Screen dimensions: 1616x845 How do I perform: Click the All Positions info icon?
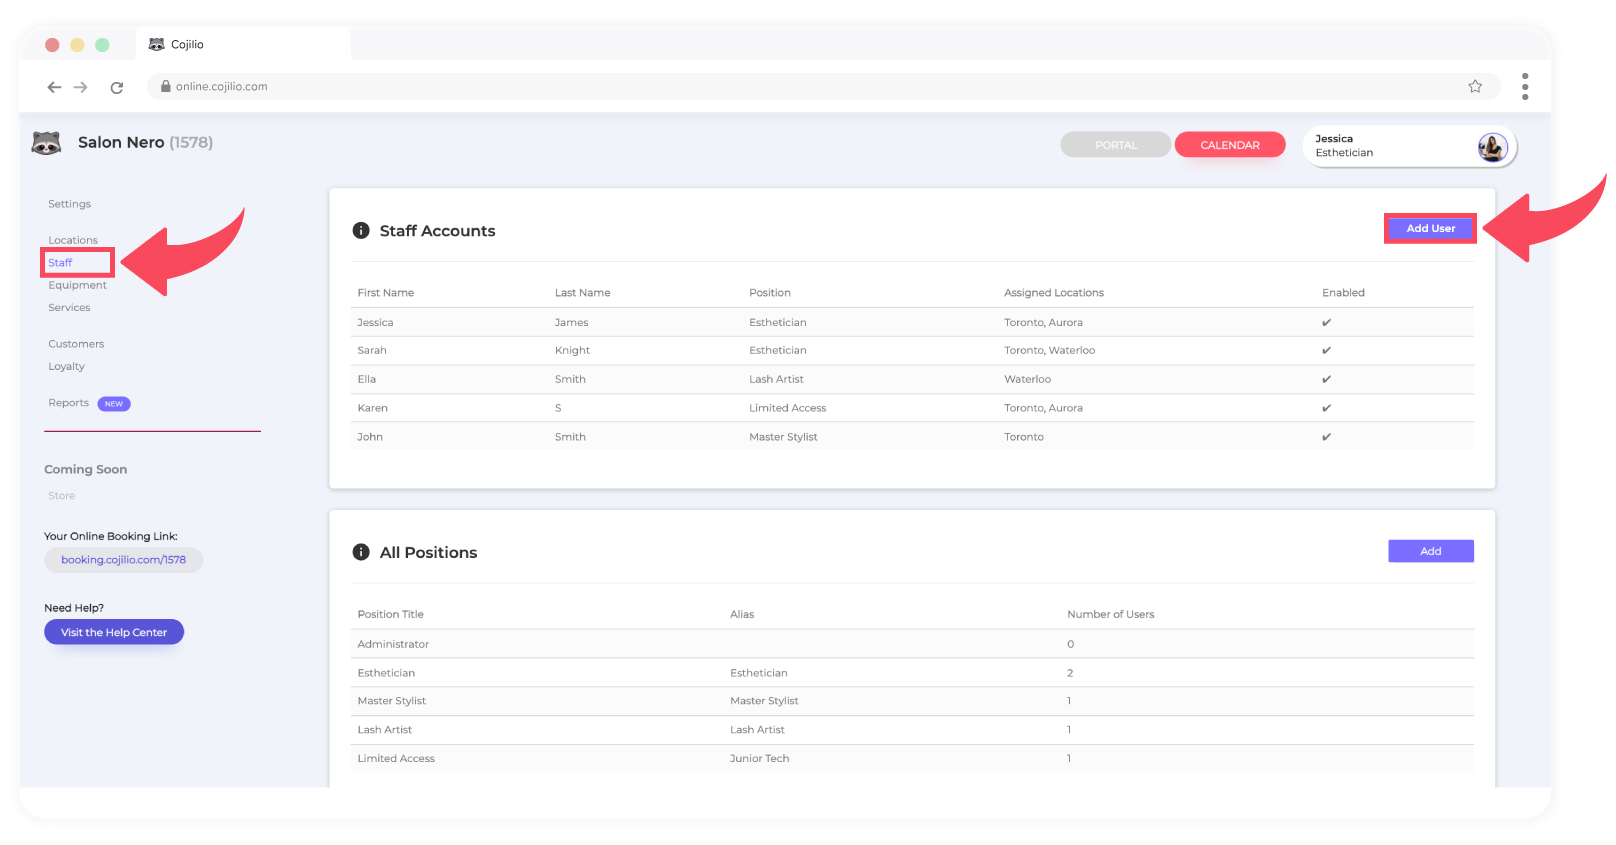coord(361,553)
